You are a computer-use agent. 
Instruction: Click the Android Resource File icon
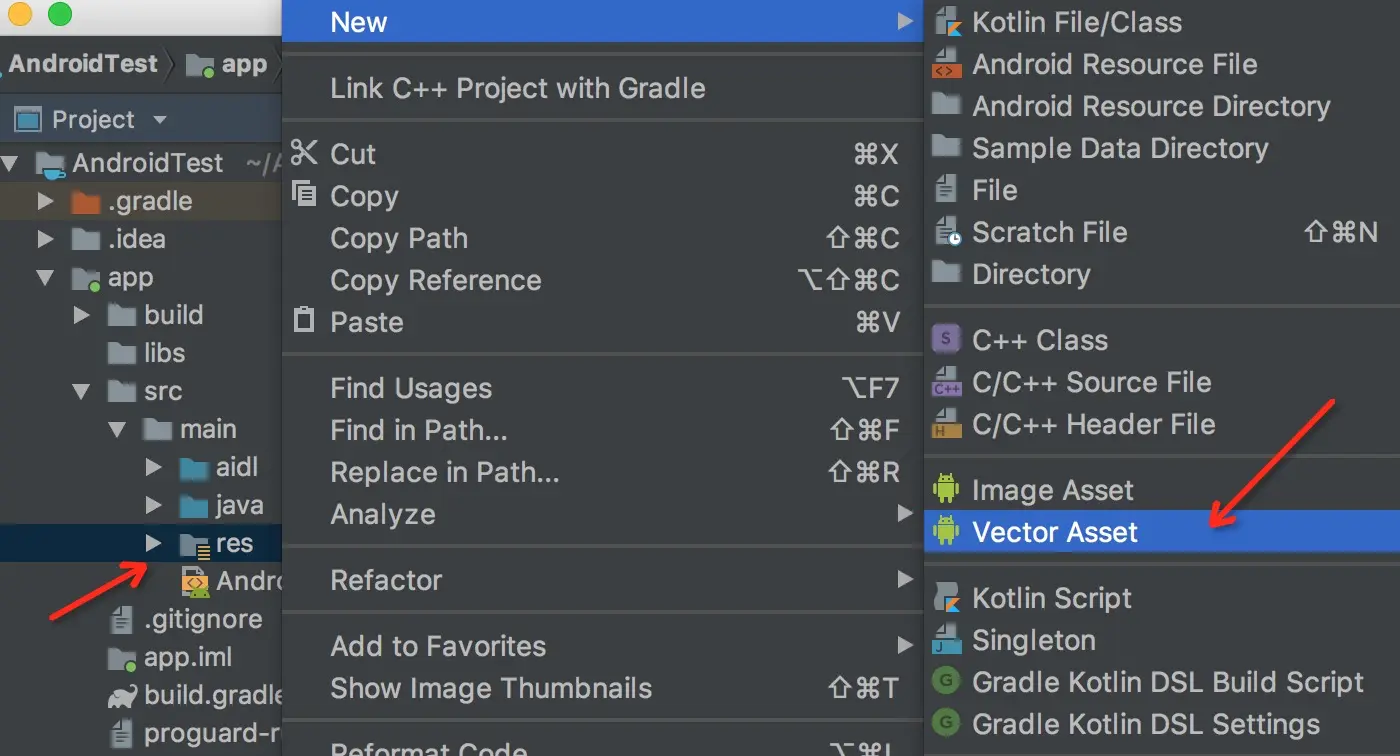946,64
